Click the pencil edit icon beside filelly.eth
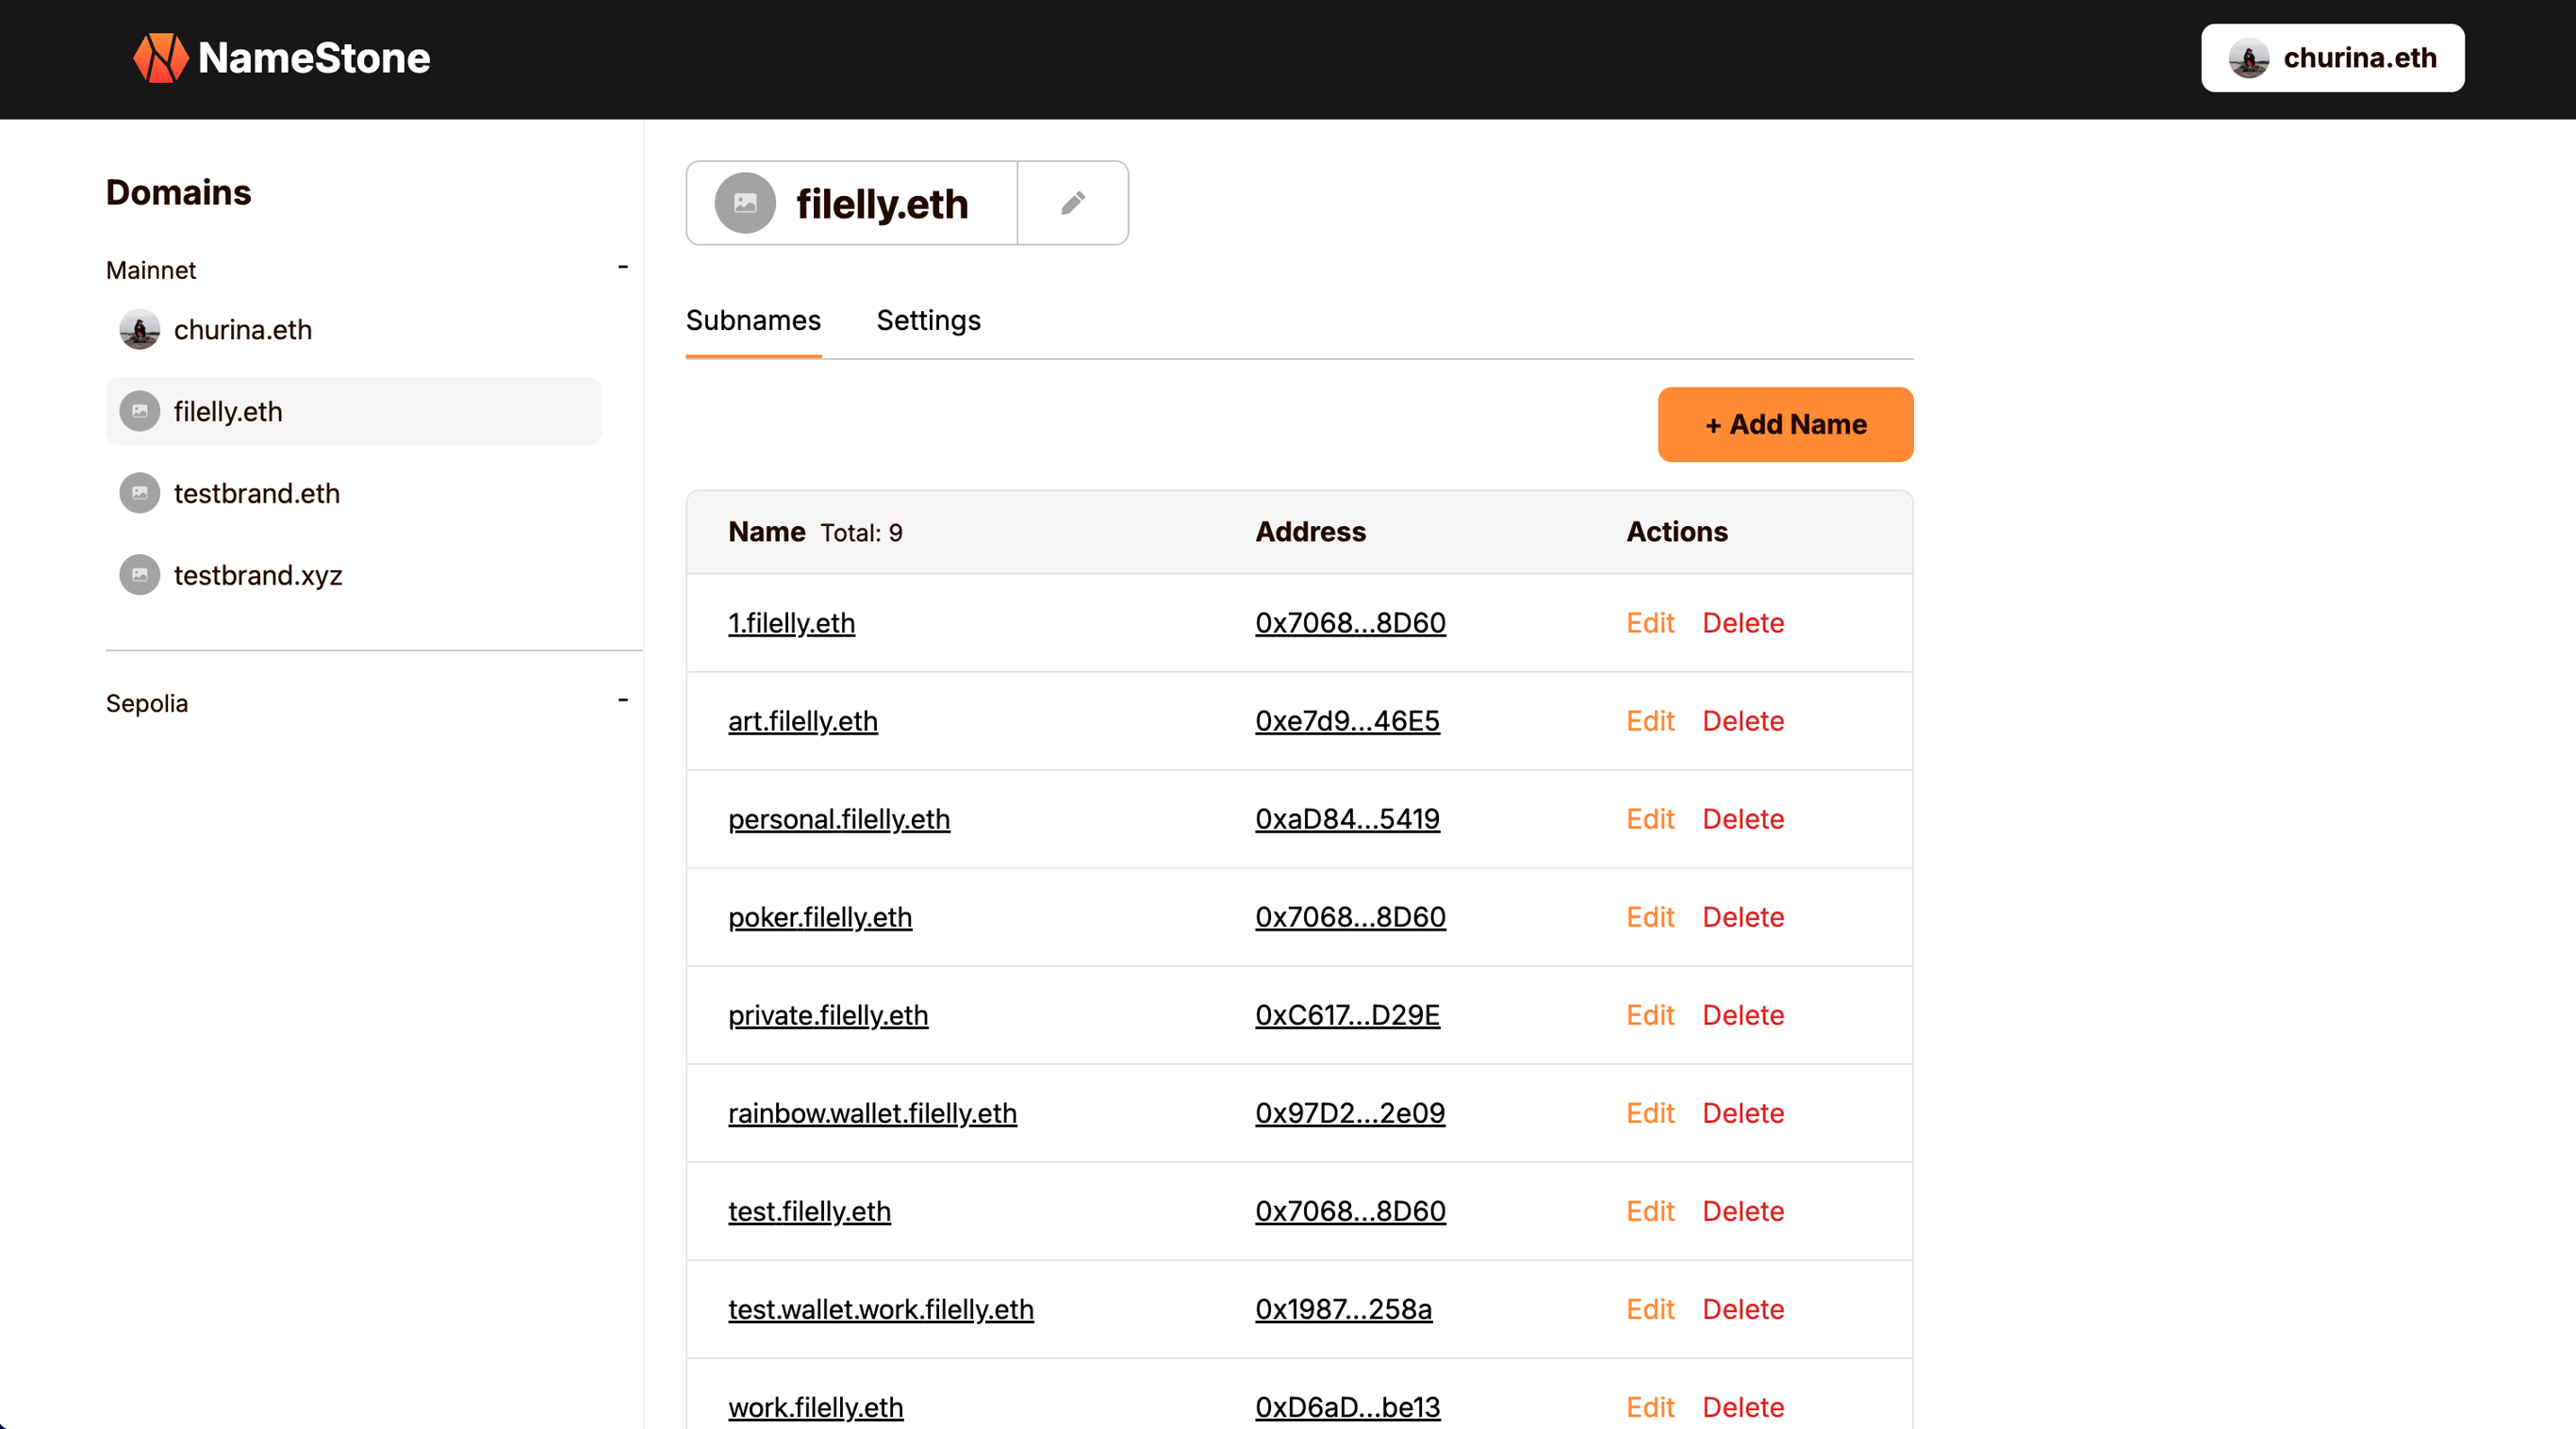The height and width of the screenshot is (1429, 2576). (1073, 203)
